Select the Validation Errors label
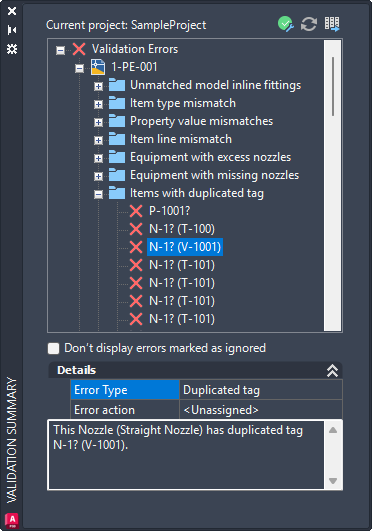The image size is (372, 531). coord(135,49)
